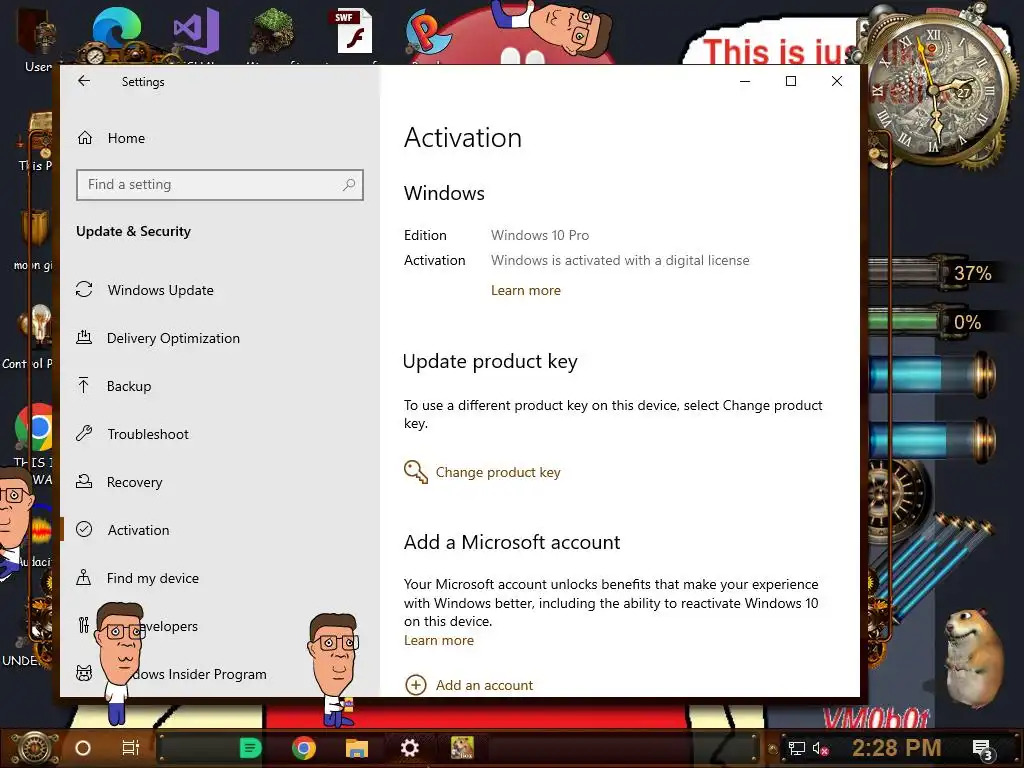The height and width of the screenshot is (768, 1024).
Task: Open Find my device settings
Action: click(x=153, y=578)
